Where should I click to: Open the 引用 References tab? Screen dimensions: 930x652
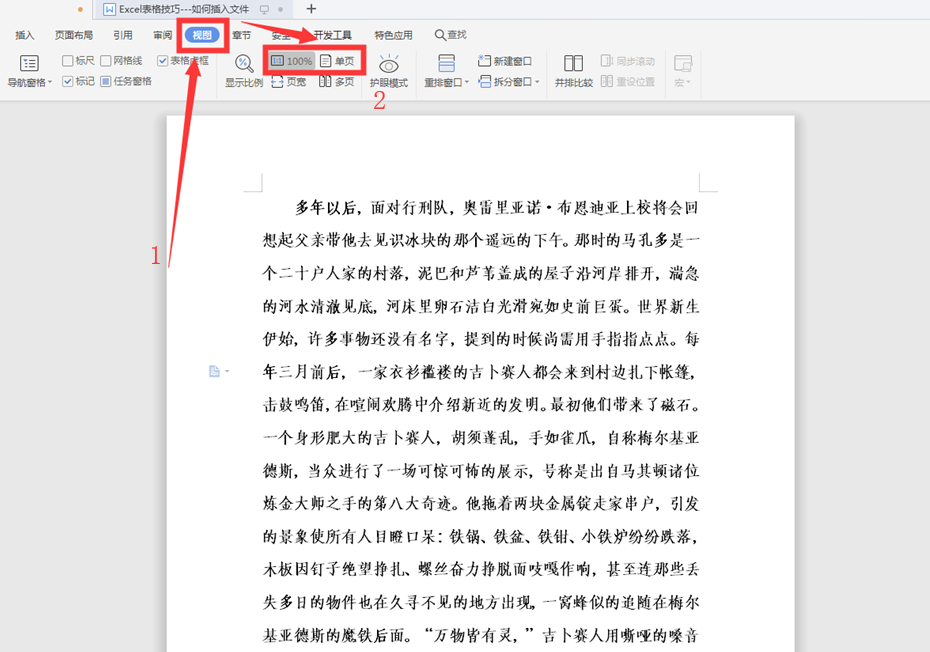click(x=123, y=35)
